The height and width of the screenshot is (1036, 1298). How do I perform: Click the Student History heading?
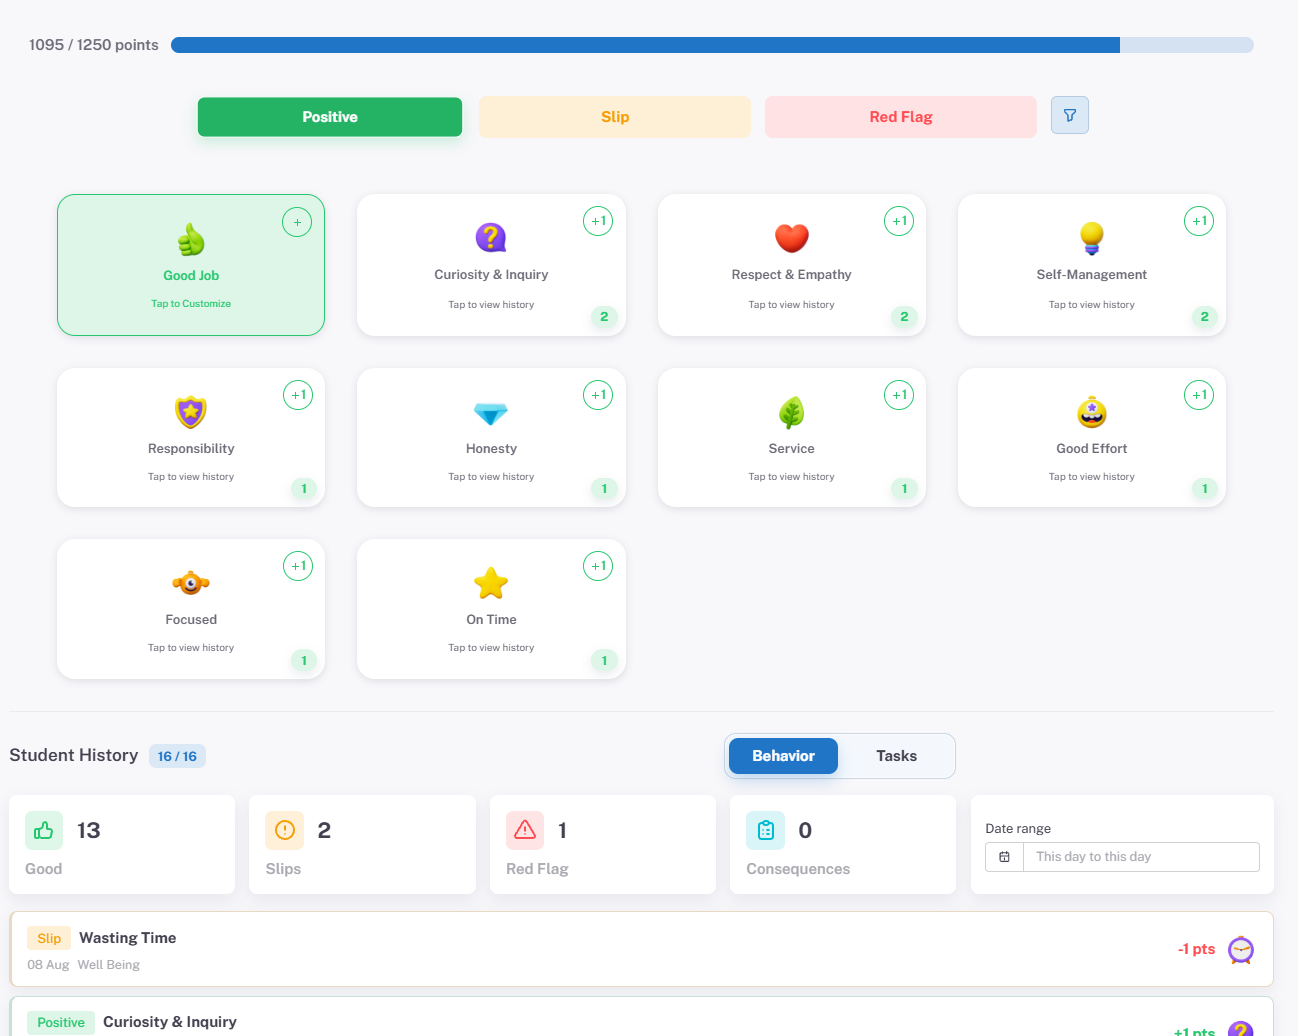pyautogui.click(x=74, y=755)
